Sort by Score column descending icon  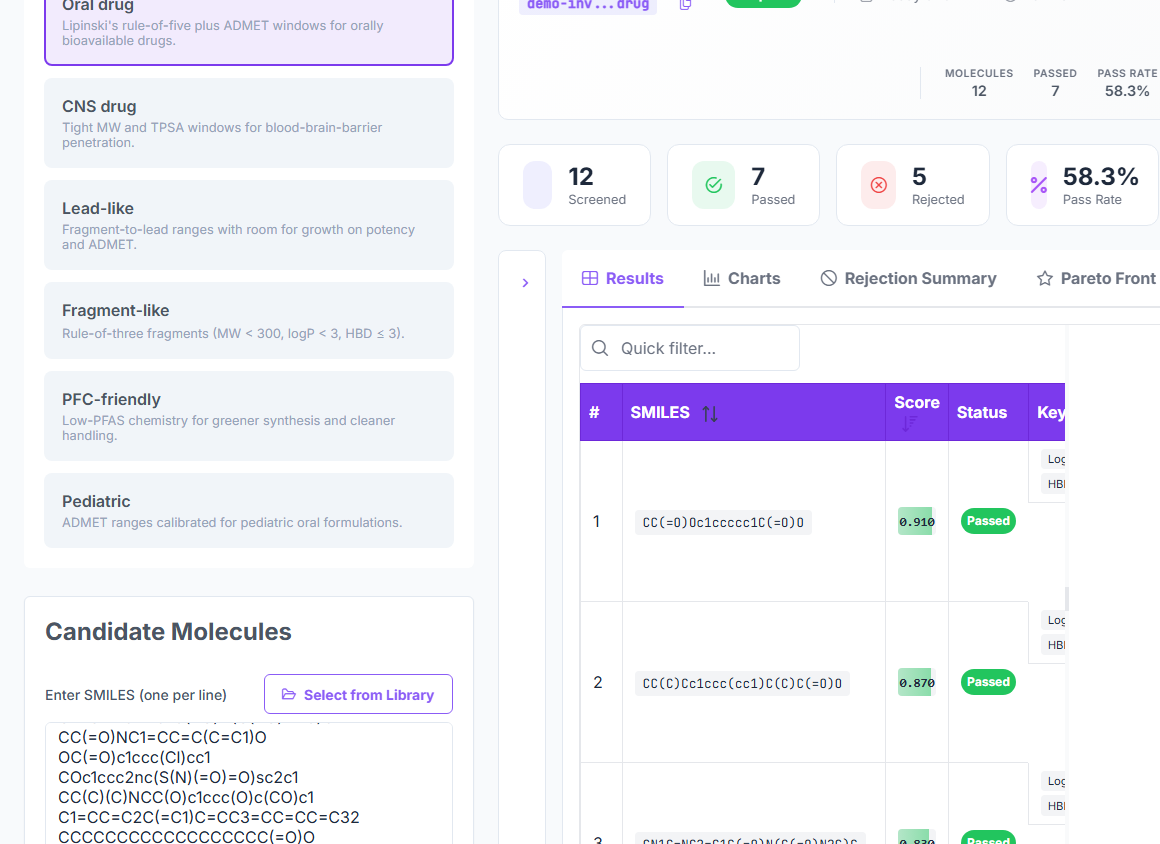click(909, 424)
